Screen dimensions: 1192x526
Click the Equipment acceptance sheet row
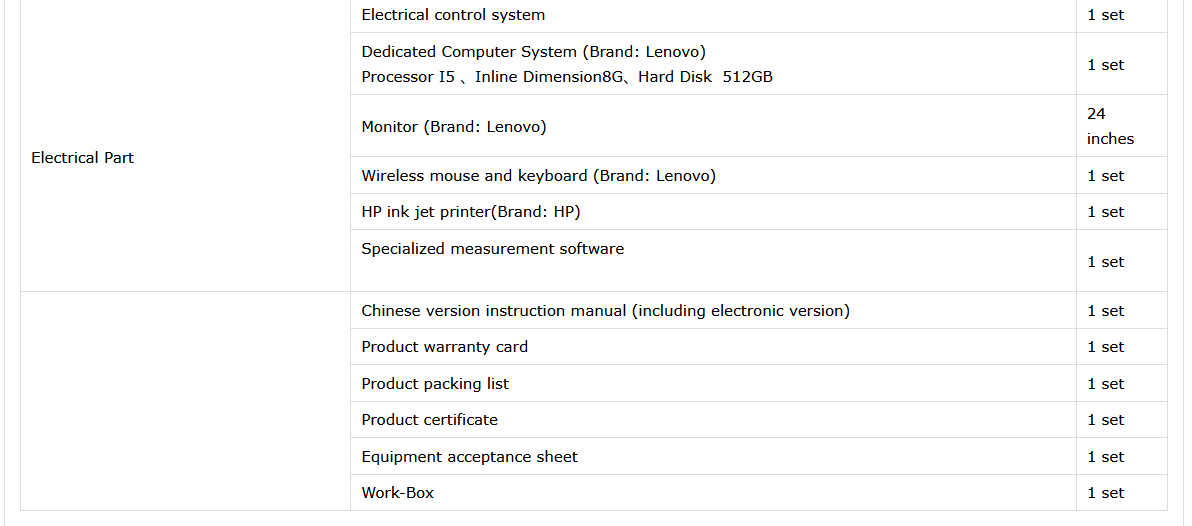pyautogui.click(x=469, y=457)
